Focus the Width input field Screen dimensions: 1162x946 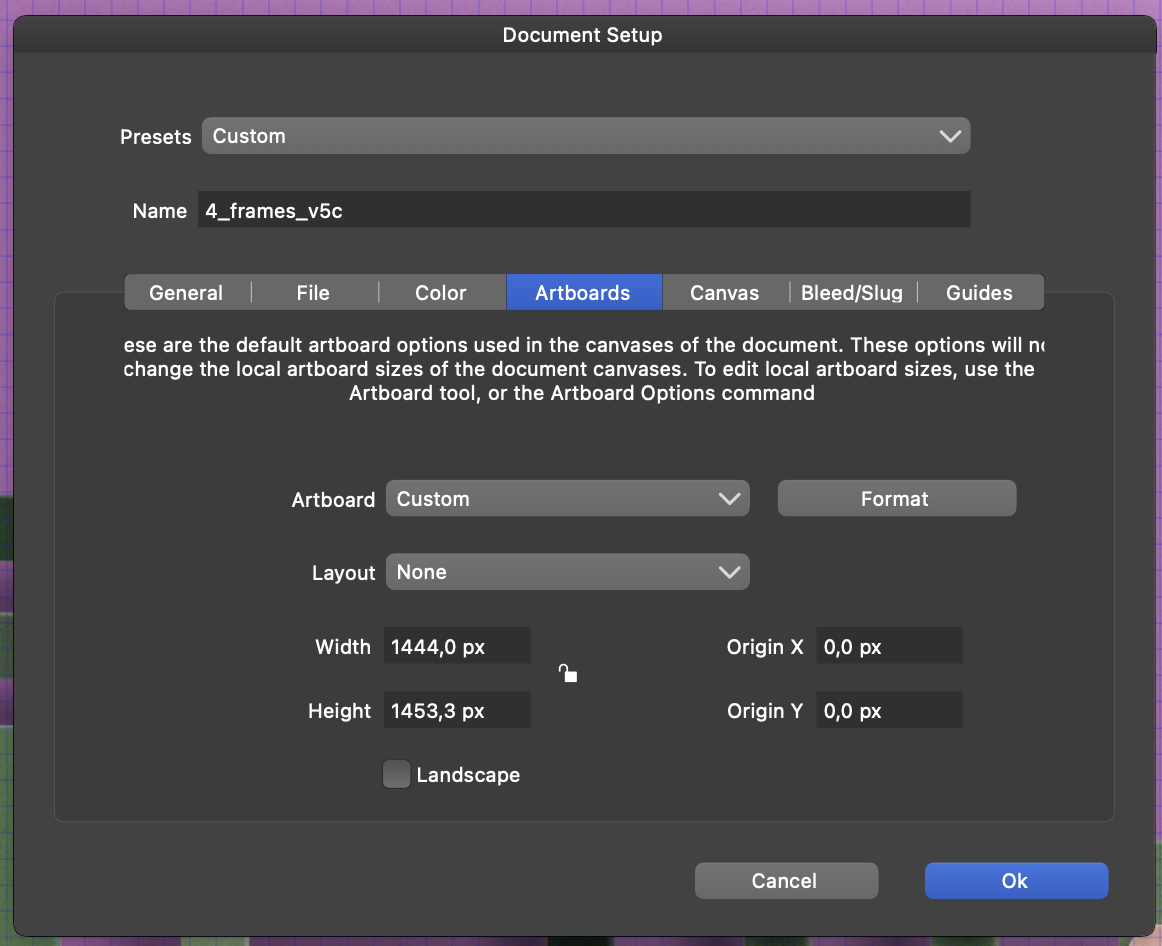click(457, 647)
